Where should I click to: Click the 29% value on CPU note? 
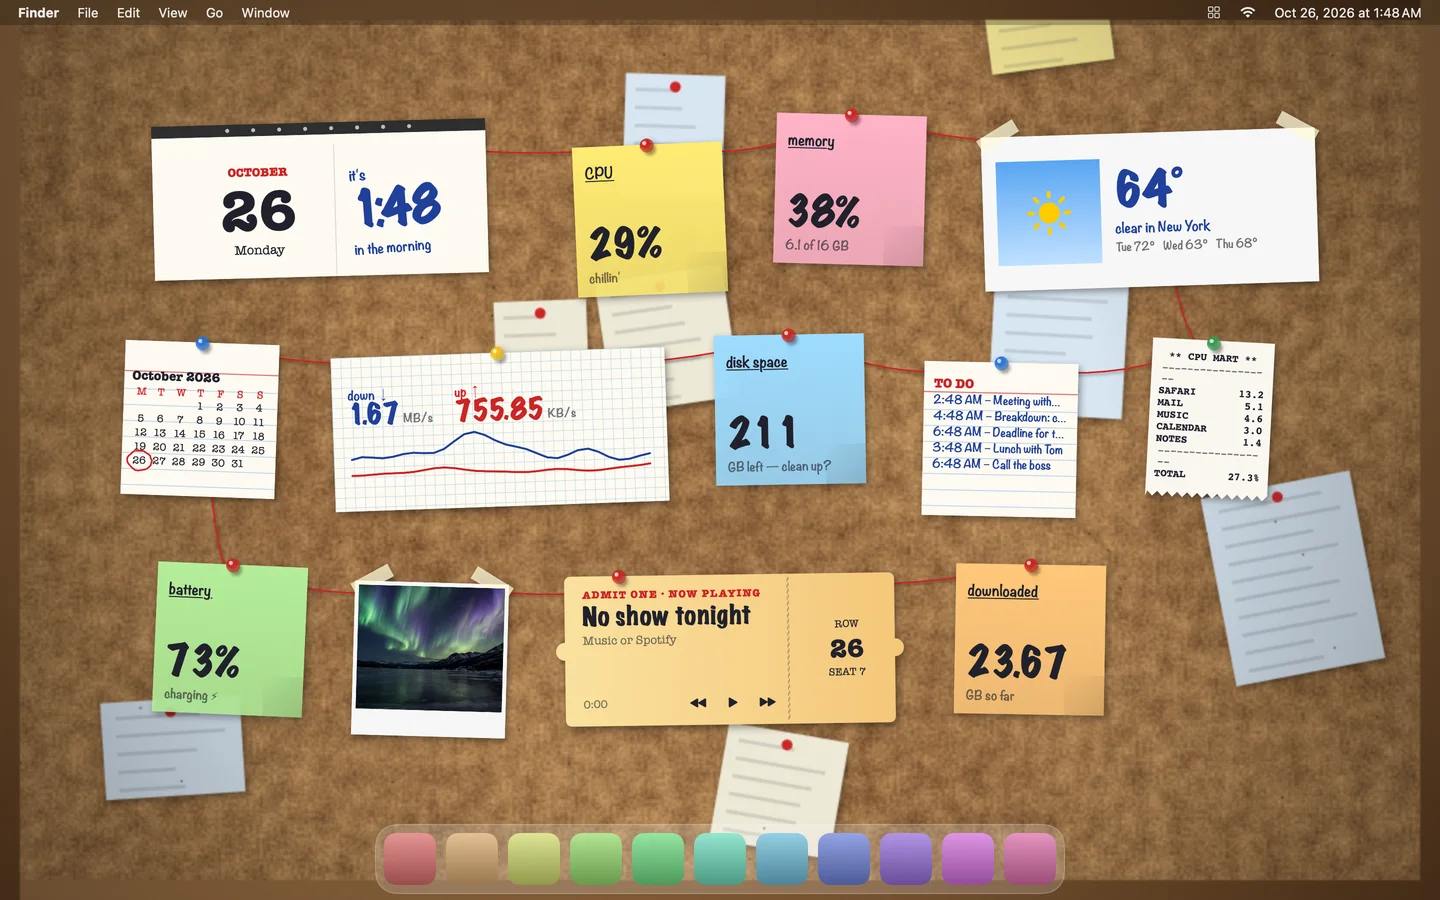tap(626, 243)
